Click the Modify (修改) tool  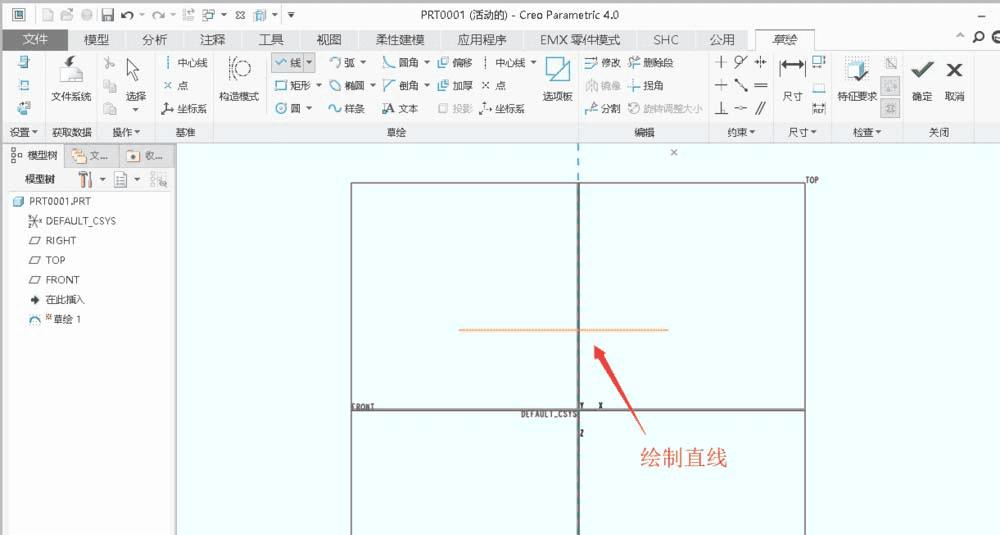(x=603, y=62)
